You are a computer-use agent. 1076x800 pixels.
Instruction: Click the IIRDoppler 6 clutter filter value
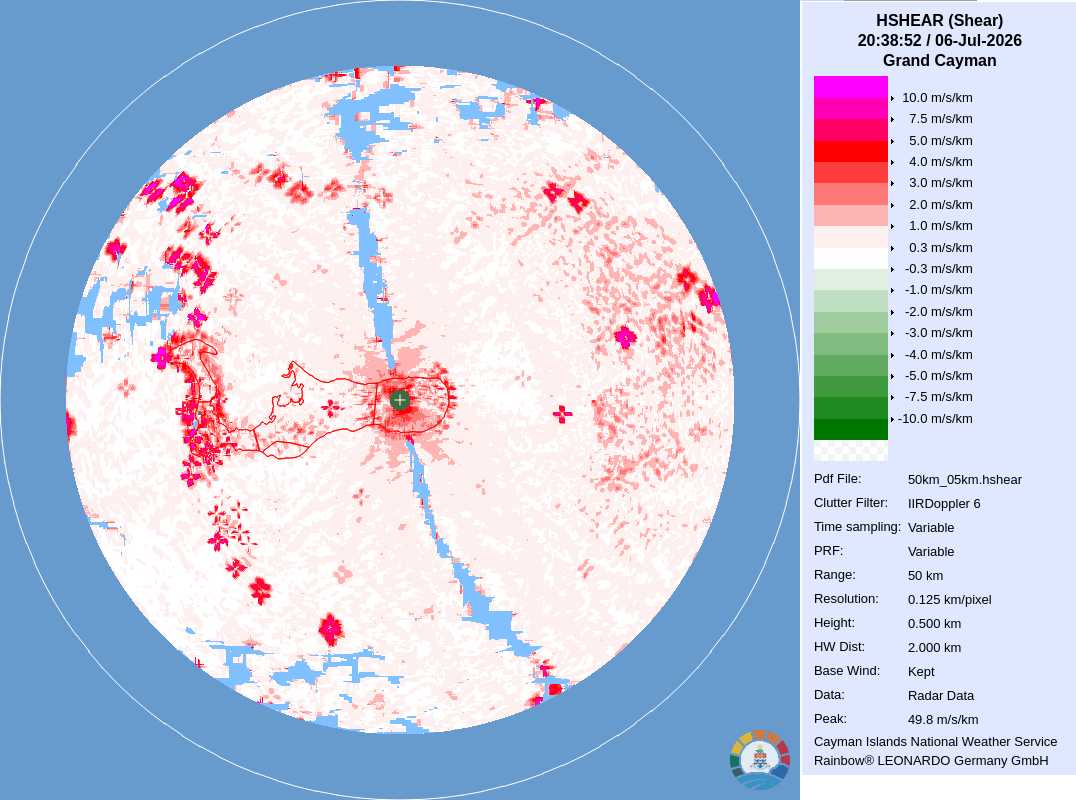[x=944, y=504]
